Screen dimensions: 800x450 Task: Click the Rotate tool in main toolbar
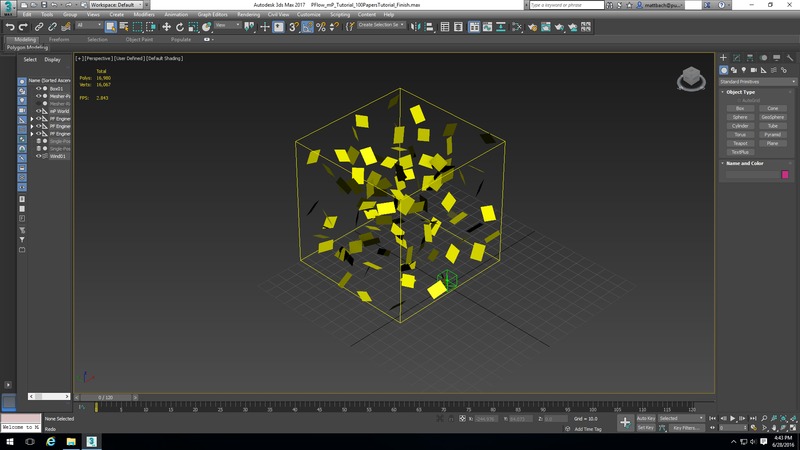point(180,27)
